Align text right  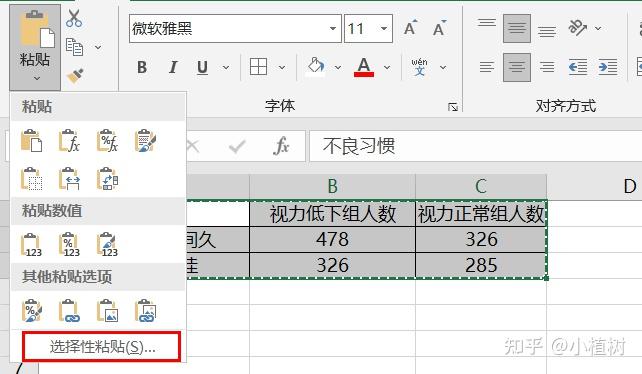coord(547,67)
